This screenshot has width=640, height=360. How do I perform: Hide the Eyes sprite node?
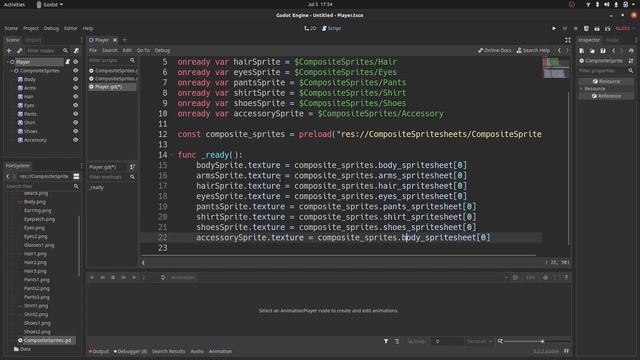76,105
